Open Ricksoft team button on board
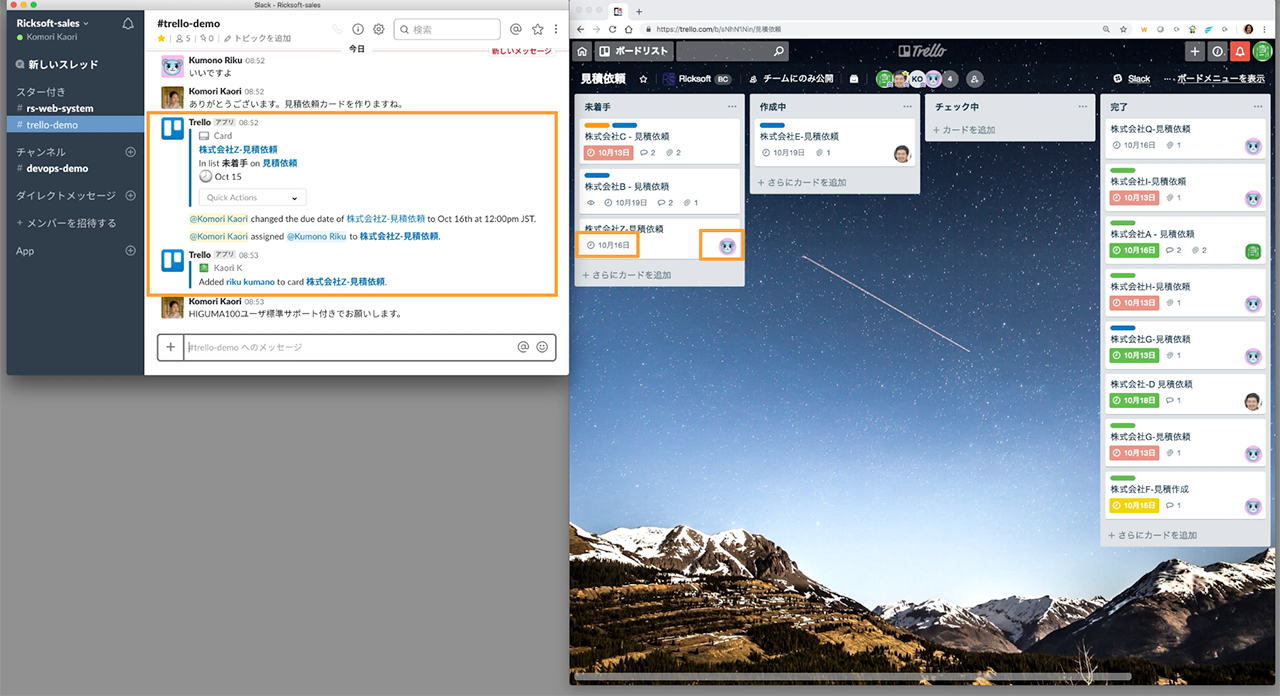 [x=697, y=79]
